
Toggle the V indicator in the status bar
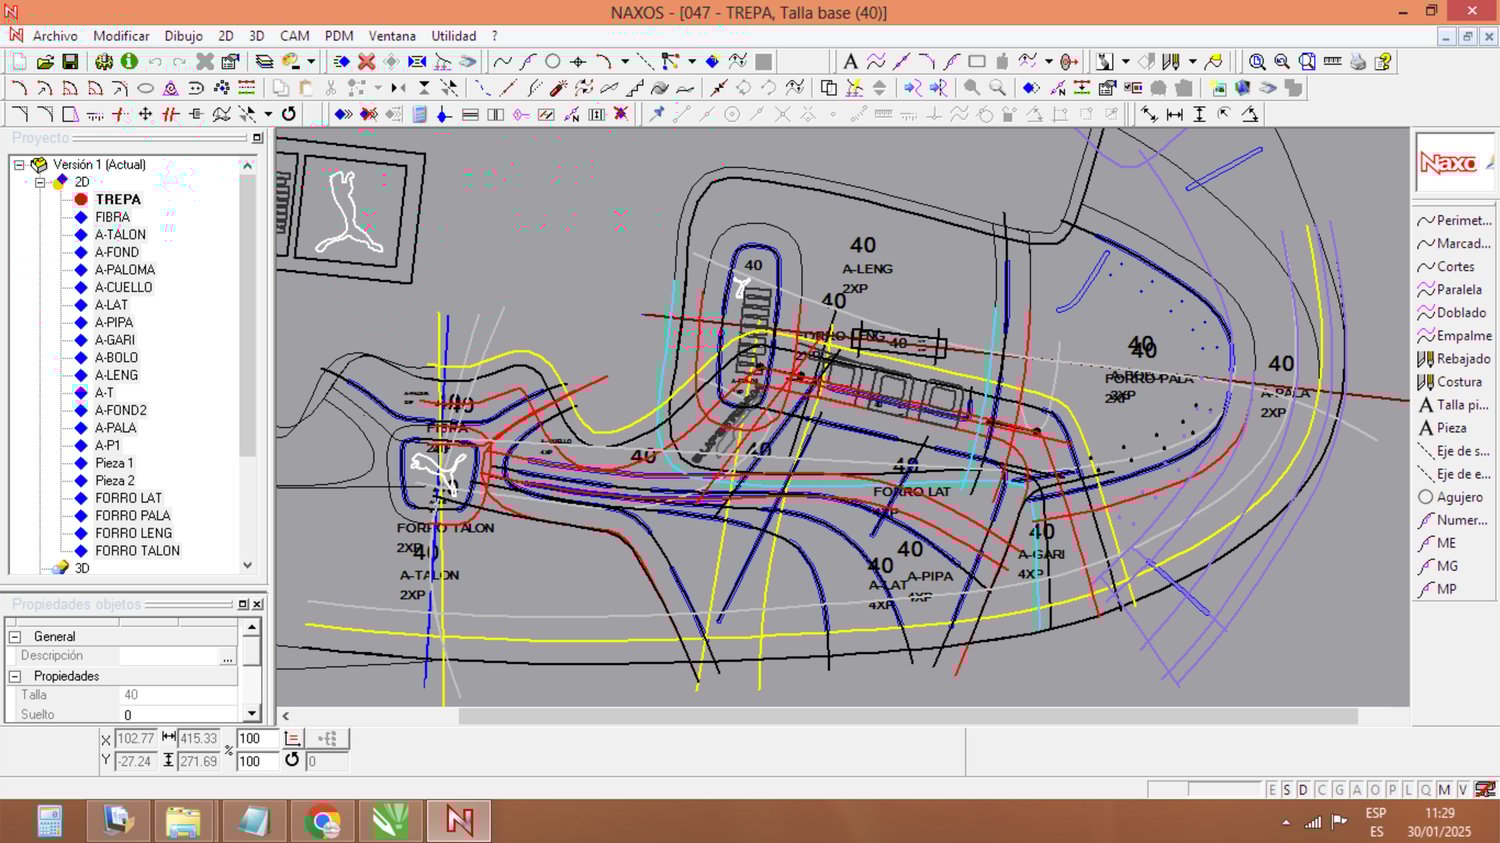point(1463,790)
